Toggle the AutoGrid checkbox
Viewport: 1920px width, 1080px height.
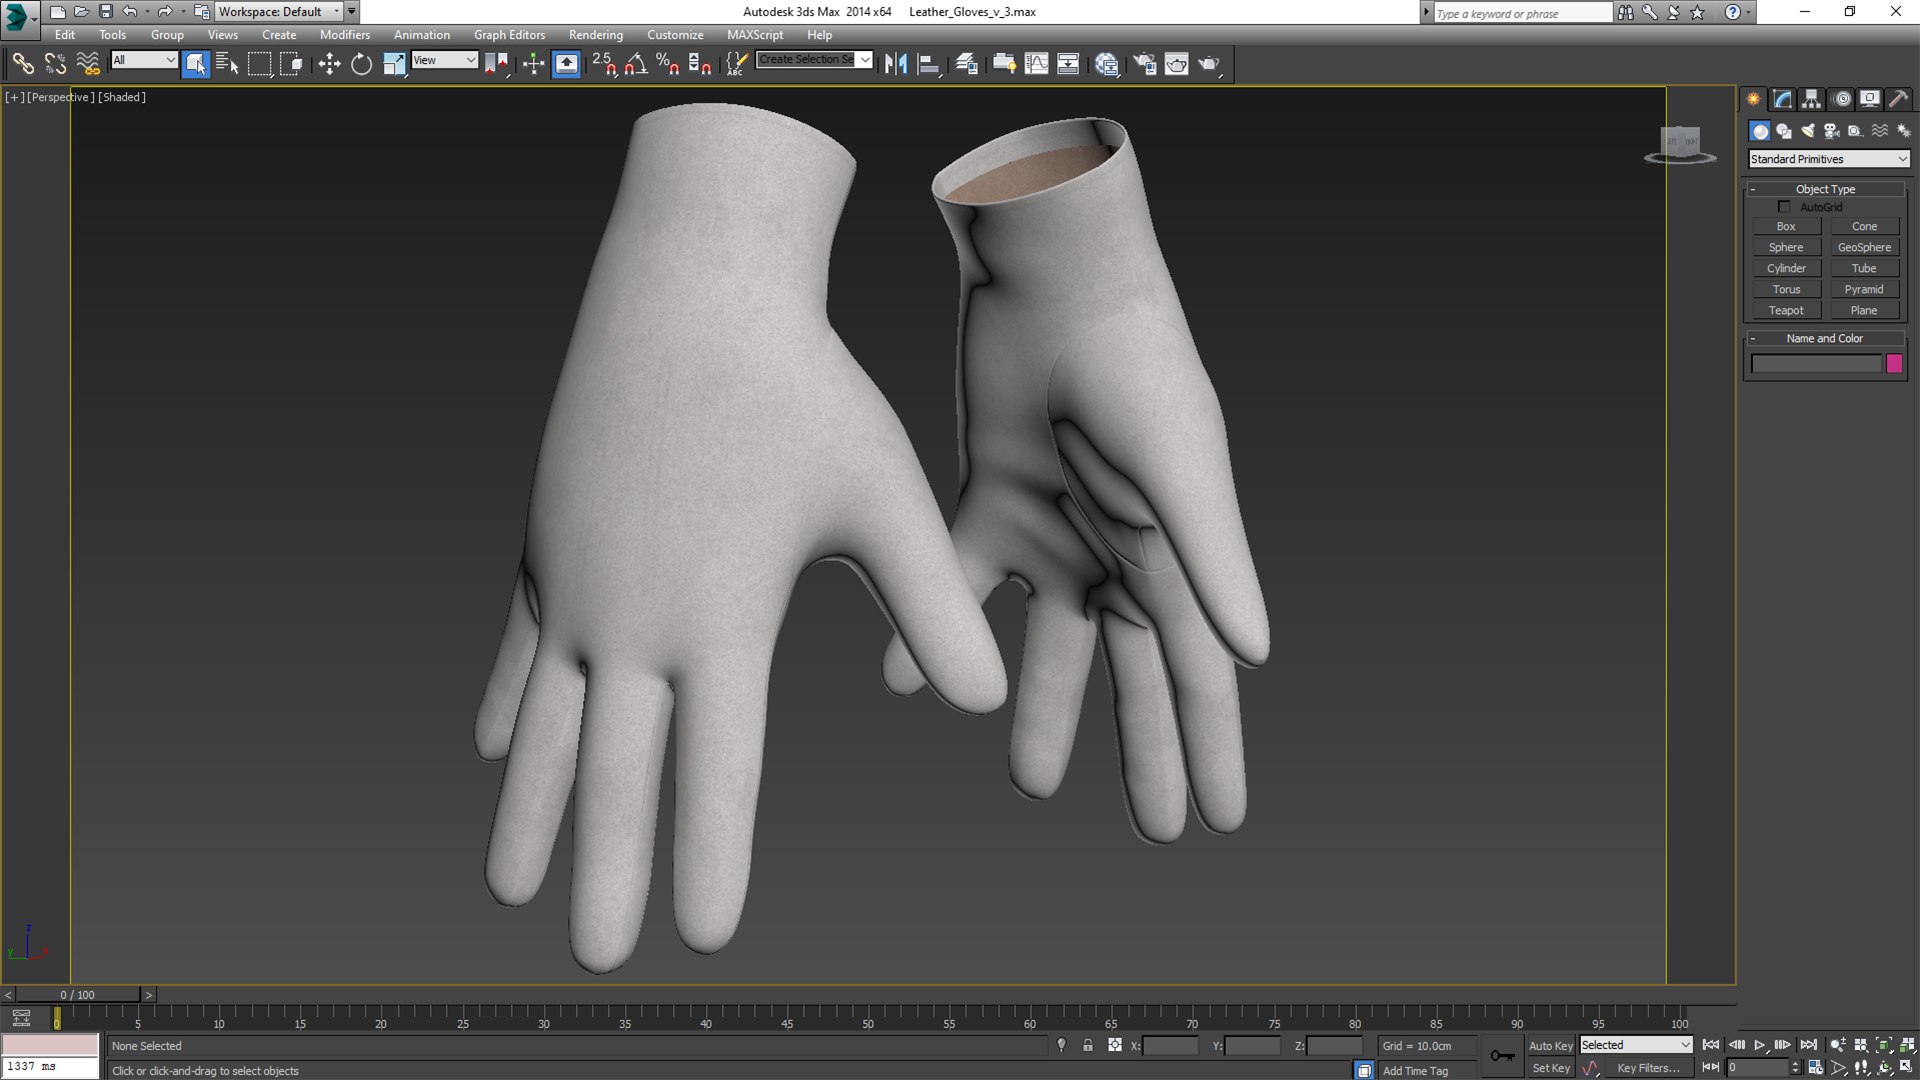(1784, 207)
